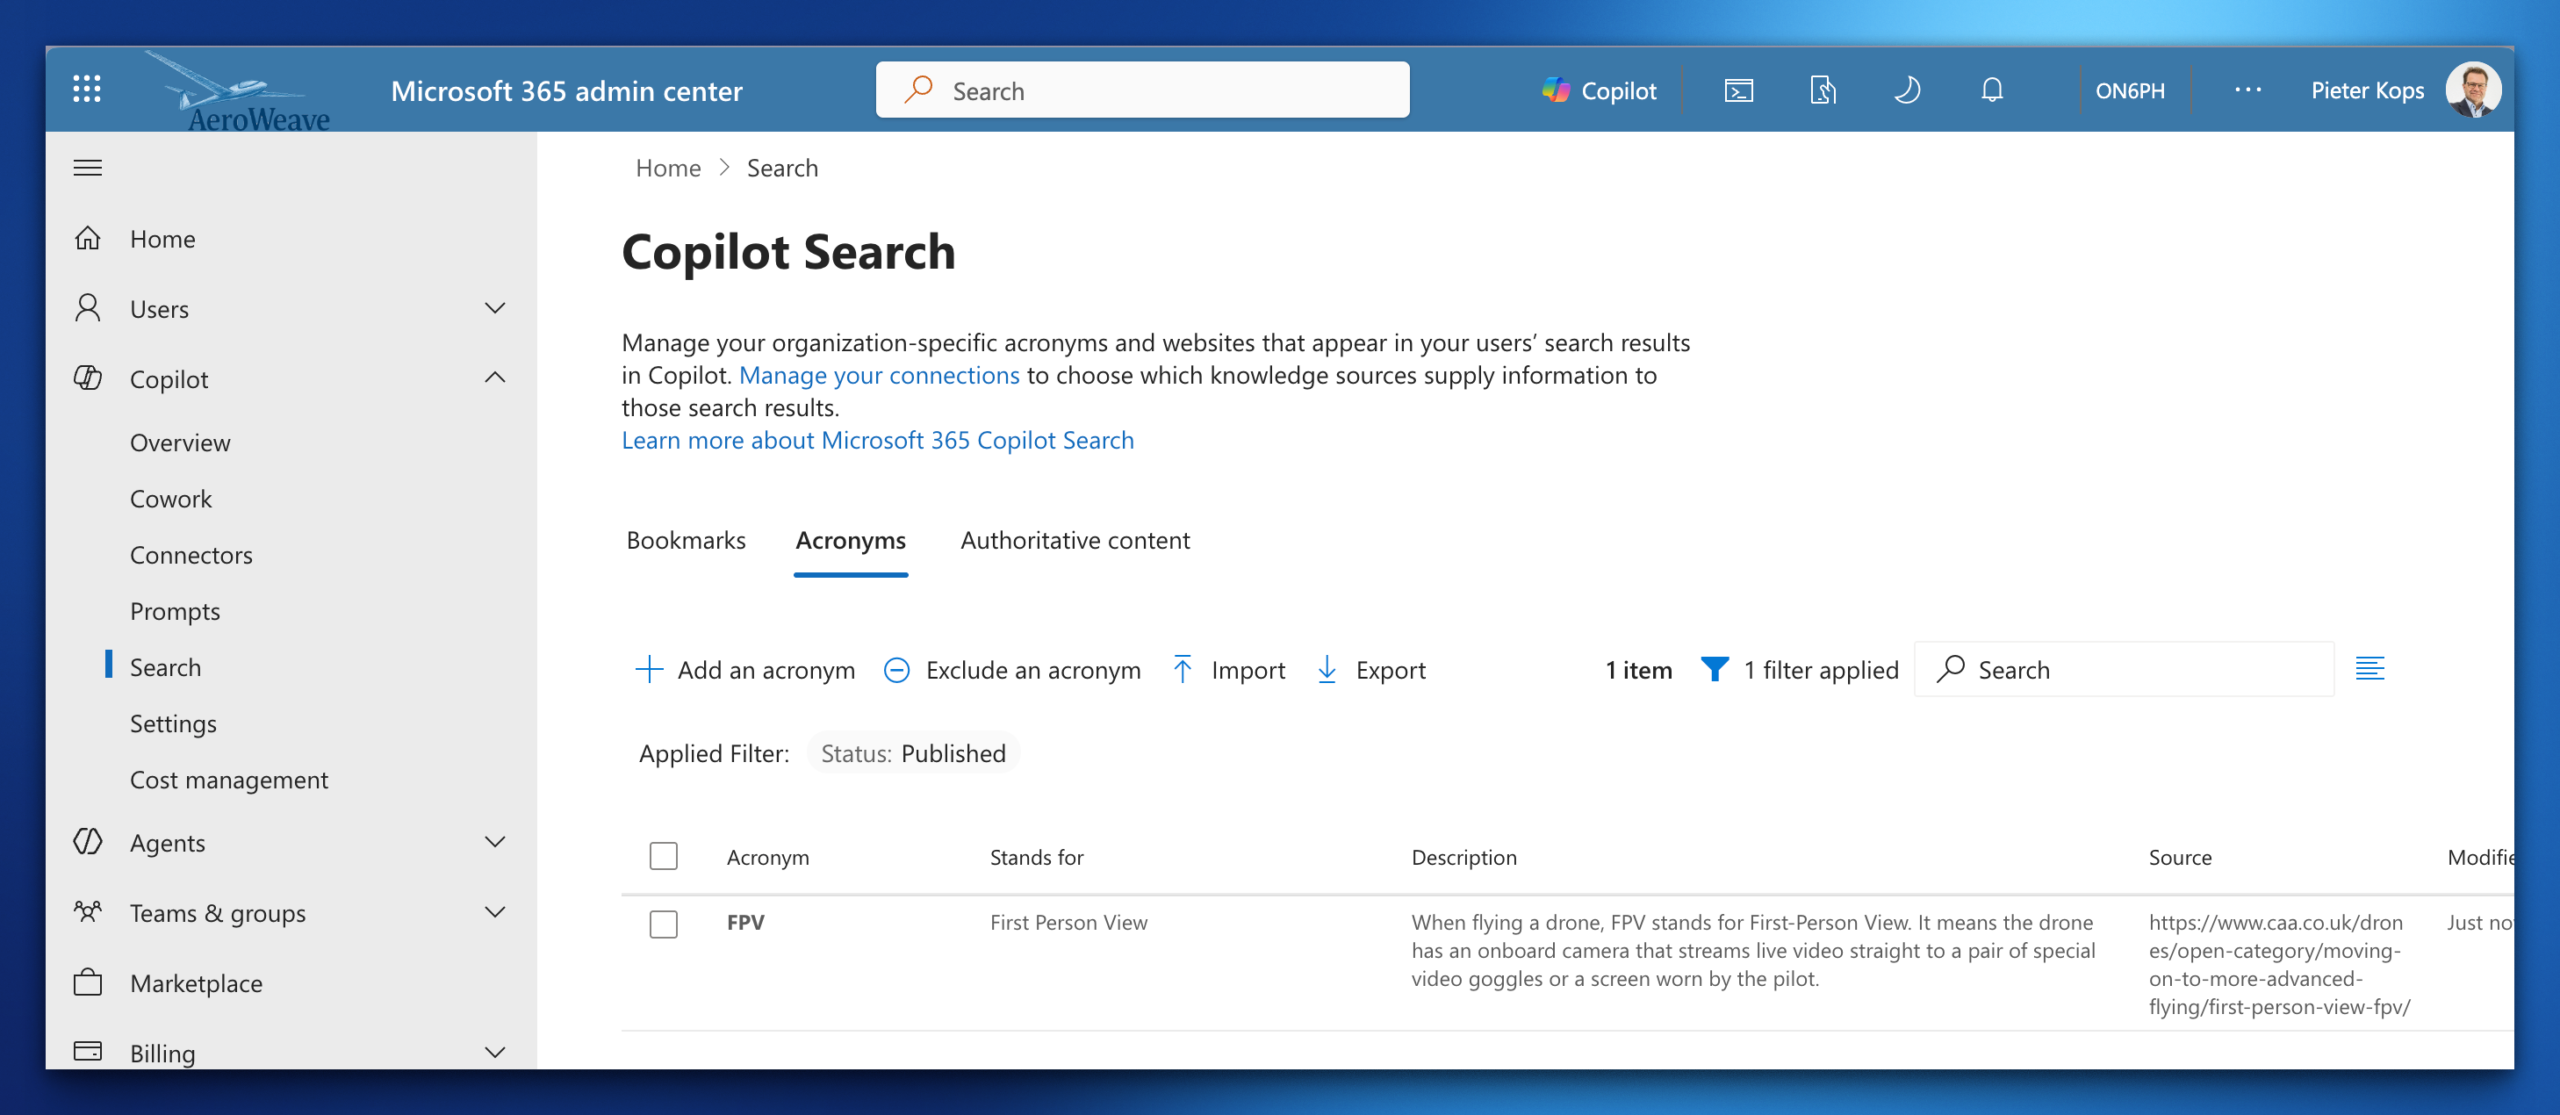
Task: Toggle the select-all checkbox in header
Action: [664, 856]
